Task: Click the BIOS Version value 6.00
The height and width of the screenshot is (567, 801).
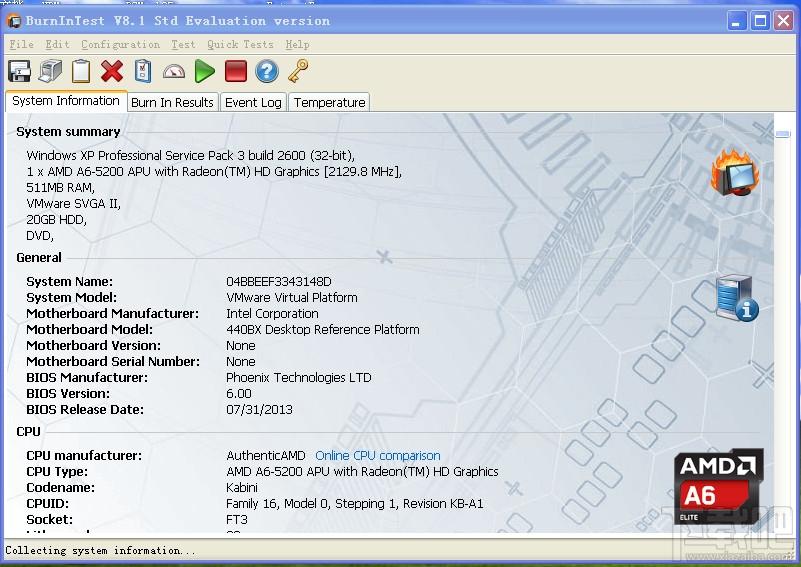Action: point(239,393)
